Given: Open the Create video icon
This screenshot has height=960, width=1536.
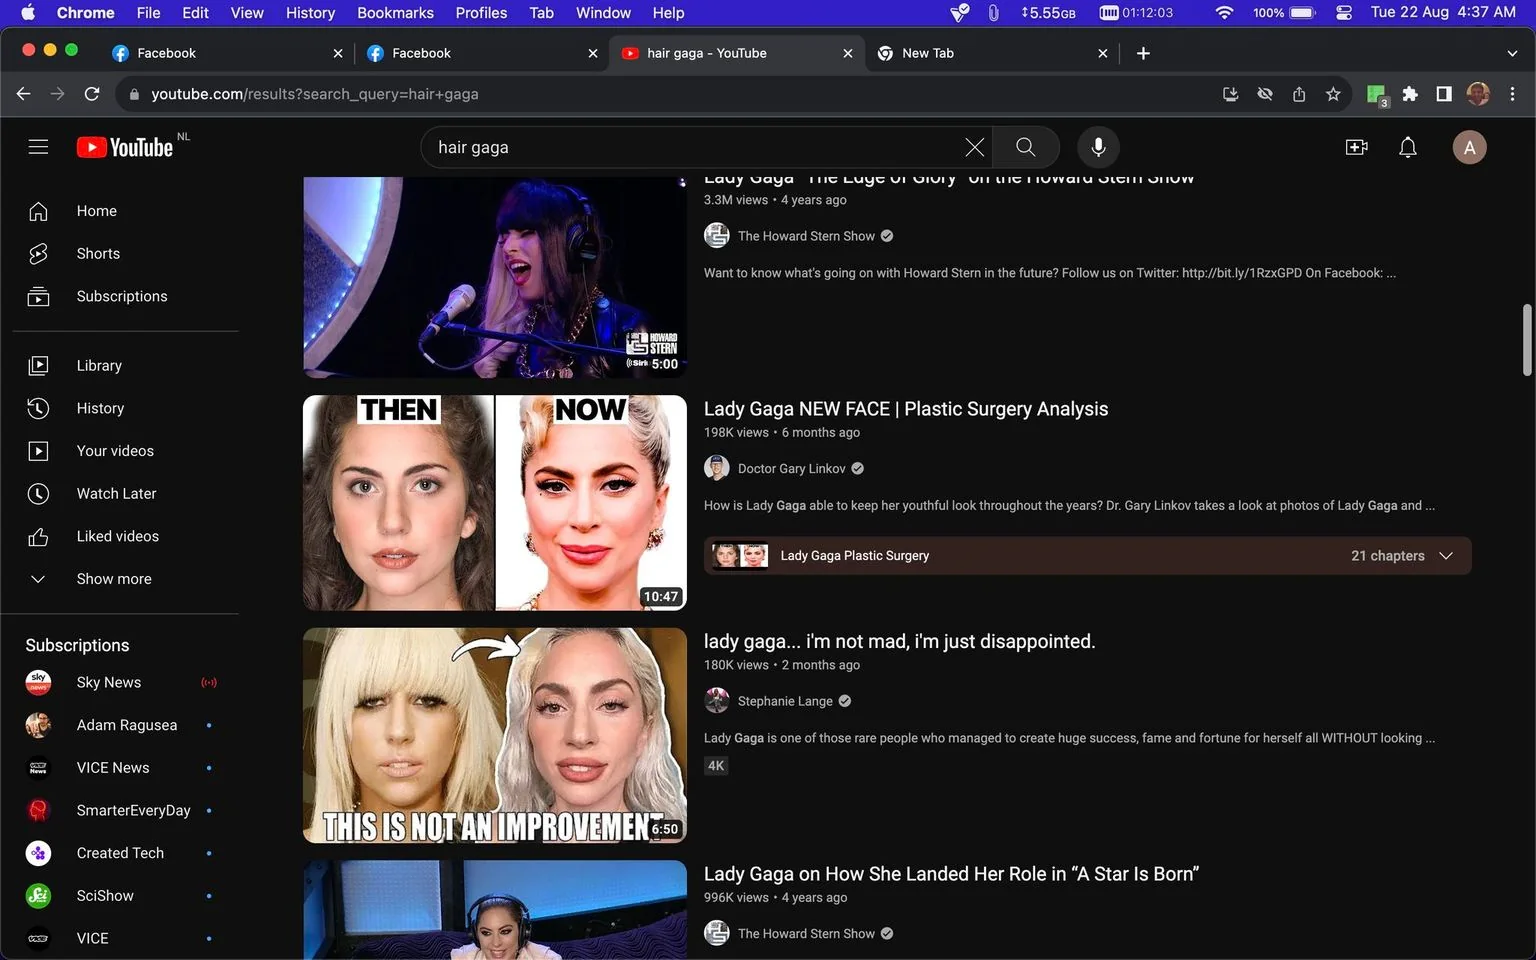Looking at the screenshot, I should point(1356,147).
